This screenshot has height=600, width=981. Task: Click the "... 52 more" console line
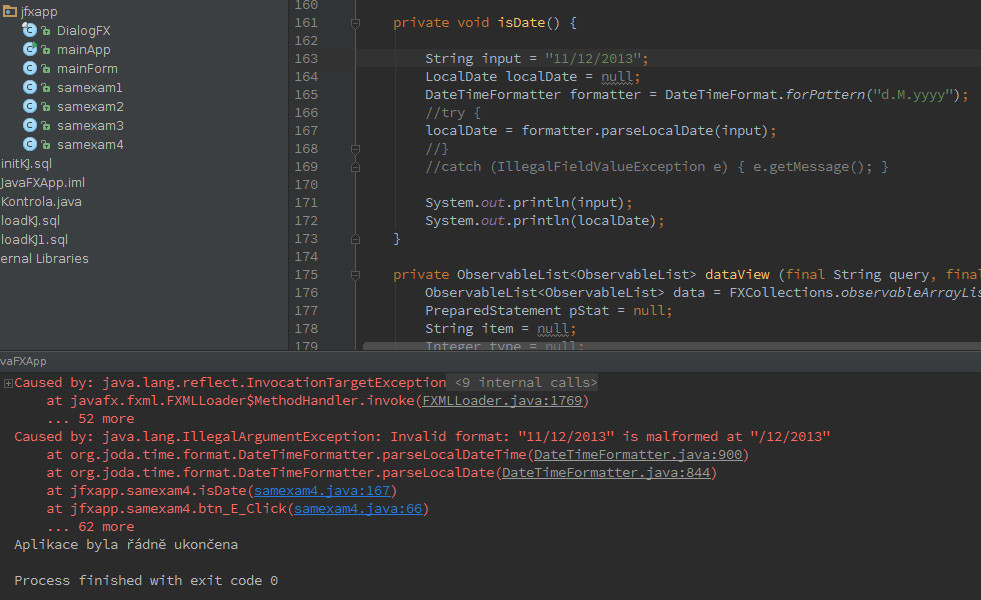point(90,418)
